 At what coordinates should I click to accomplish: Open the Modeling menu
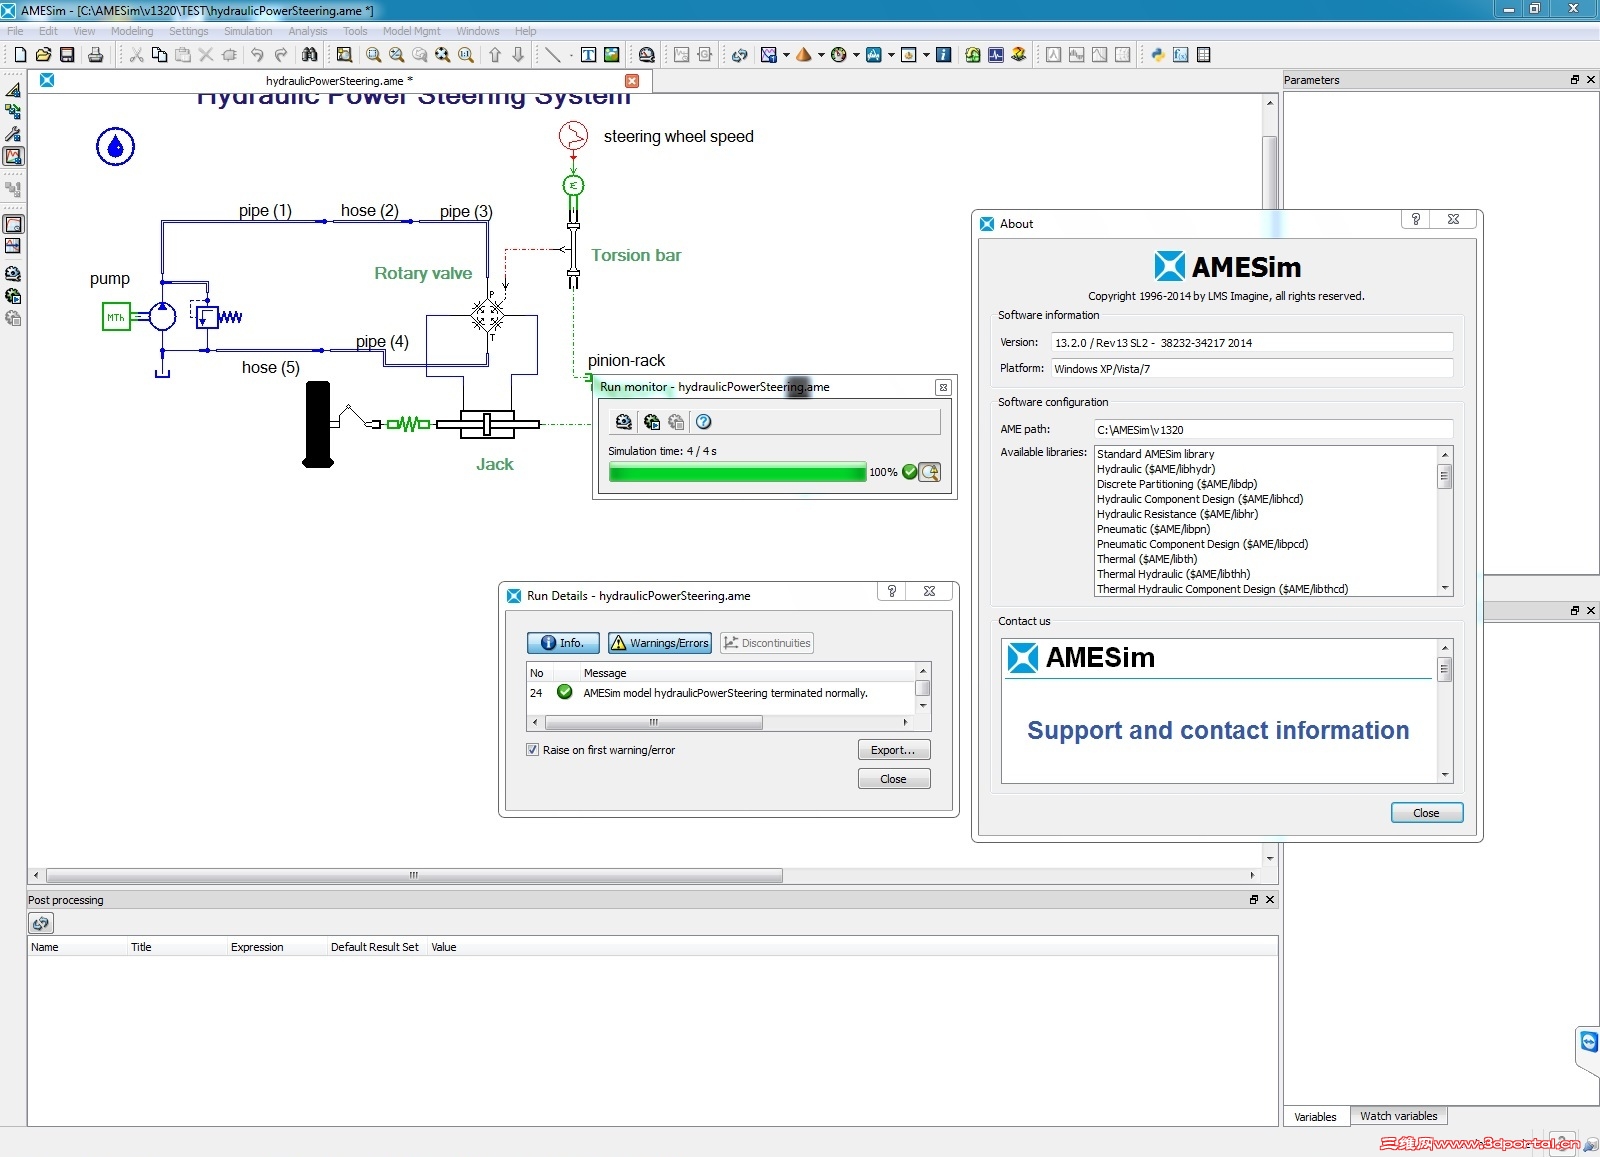tap(132, 31)
